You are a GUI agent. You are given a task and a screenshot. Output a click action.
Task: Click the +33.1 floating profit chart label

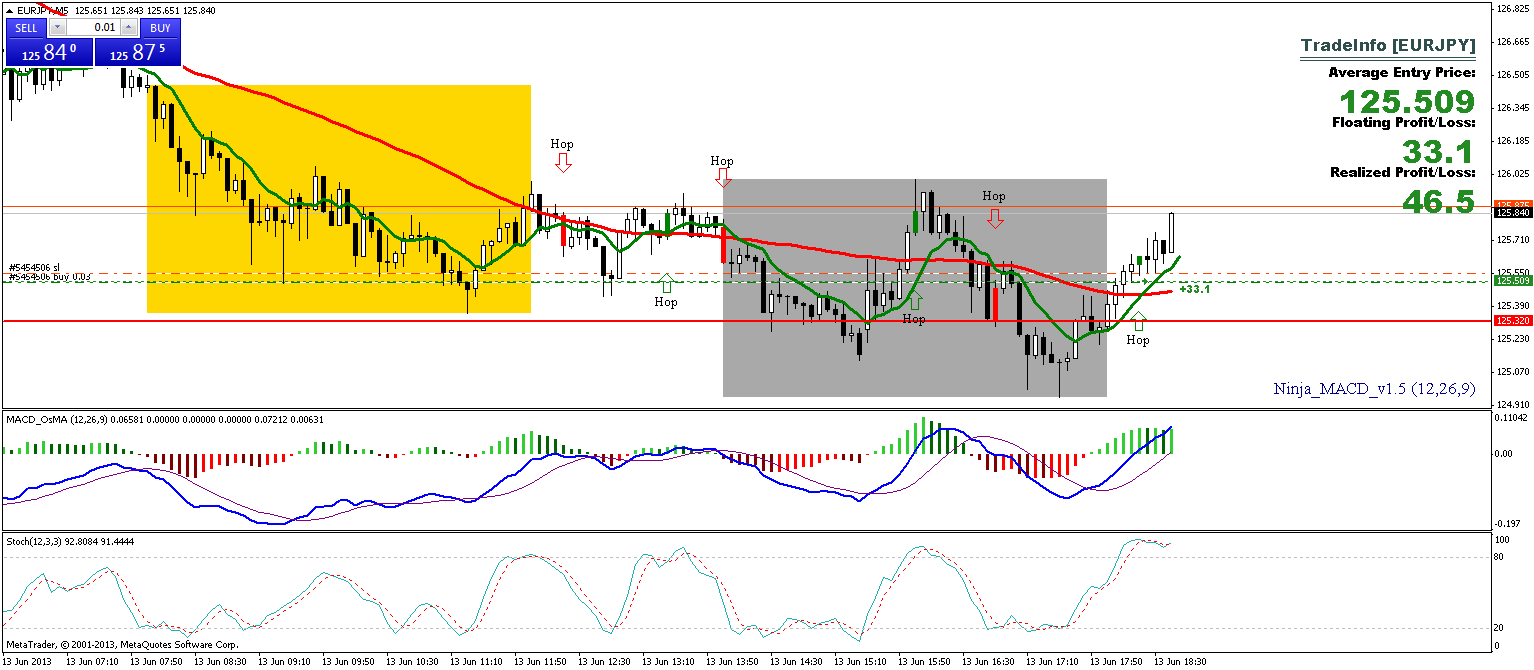pos(1195,289)
